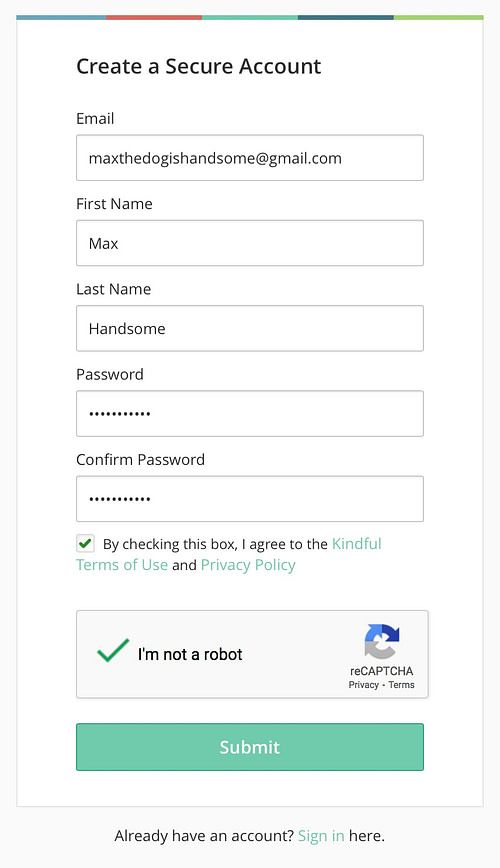
Task: Open reCAPTCHA Privacy link
Action: (363, 685)
